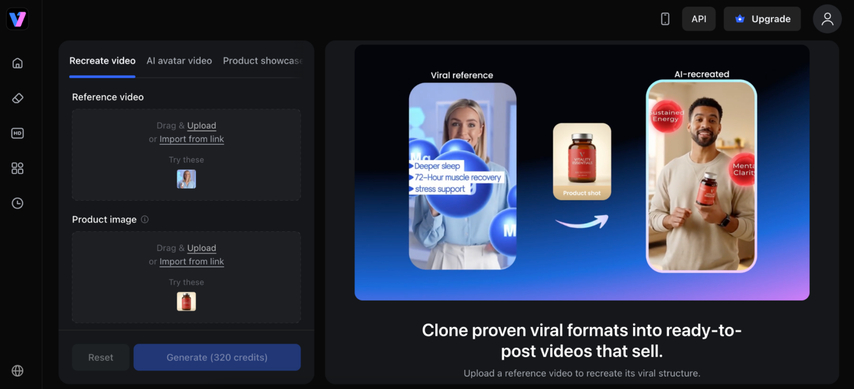Click Generate (320 credits) button
The height and width of the screenshot is (389, 854).
[x=217, y=357]
